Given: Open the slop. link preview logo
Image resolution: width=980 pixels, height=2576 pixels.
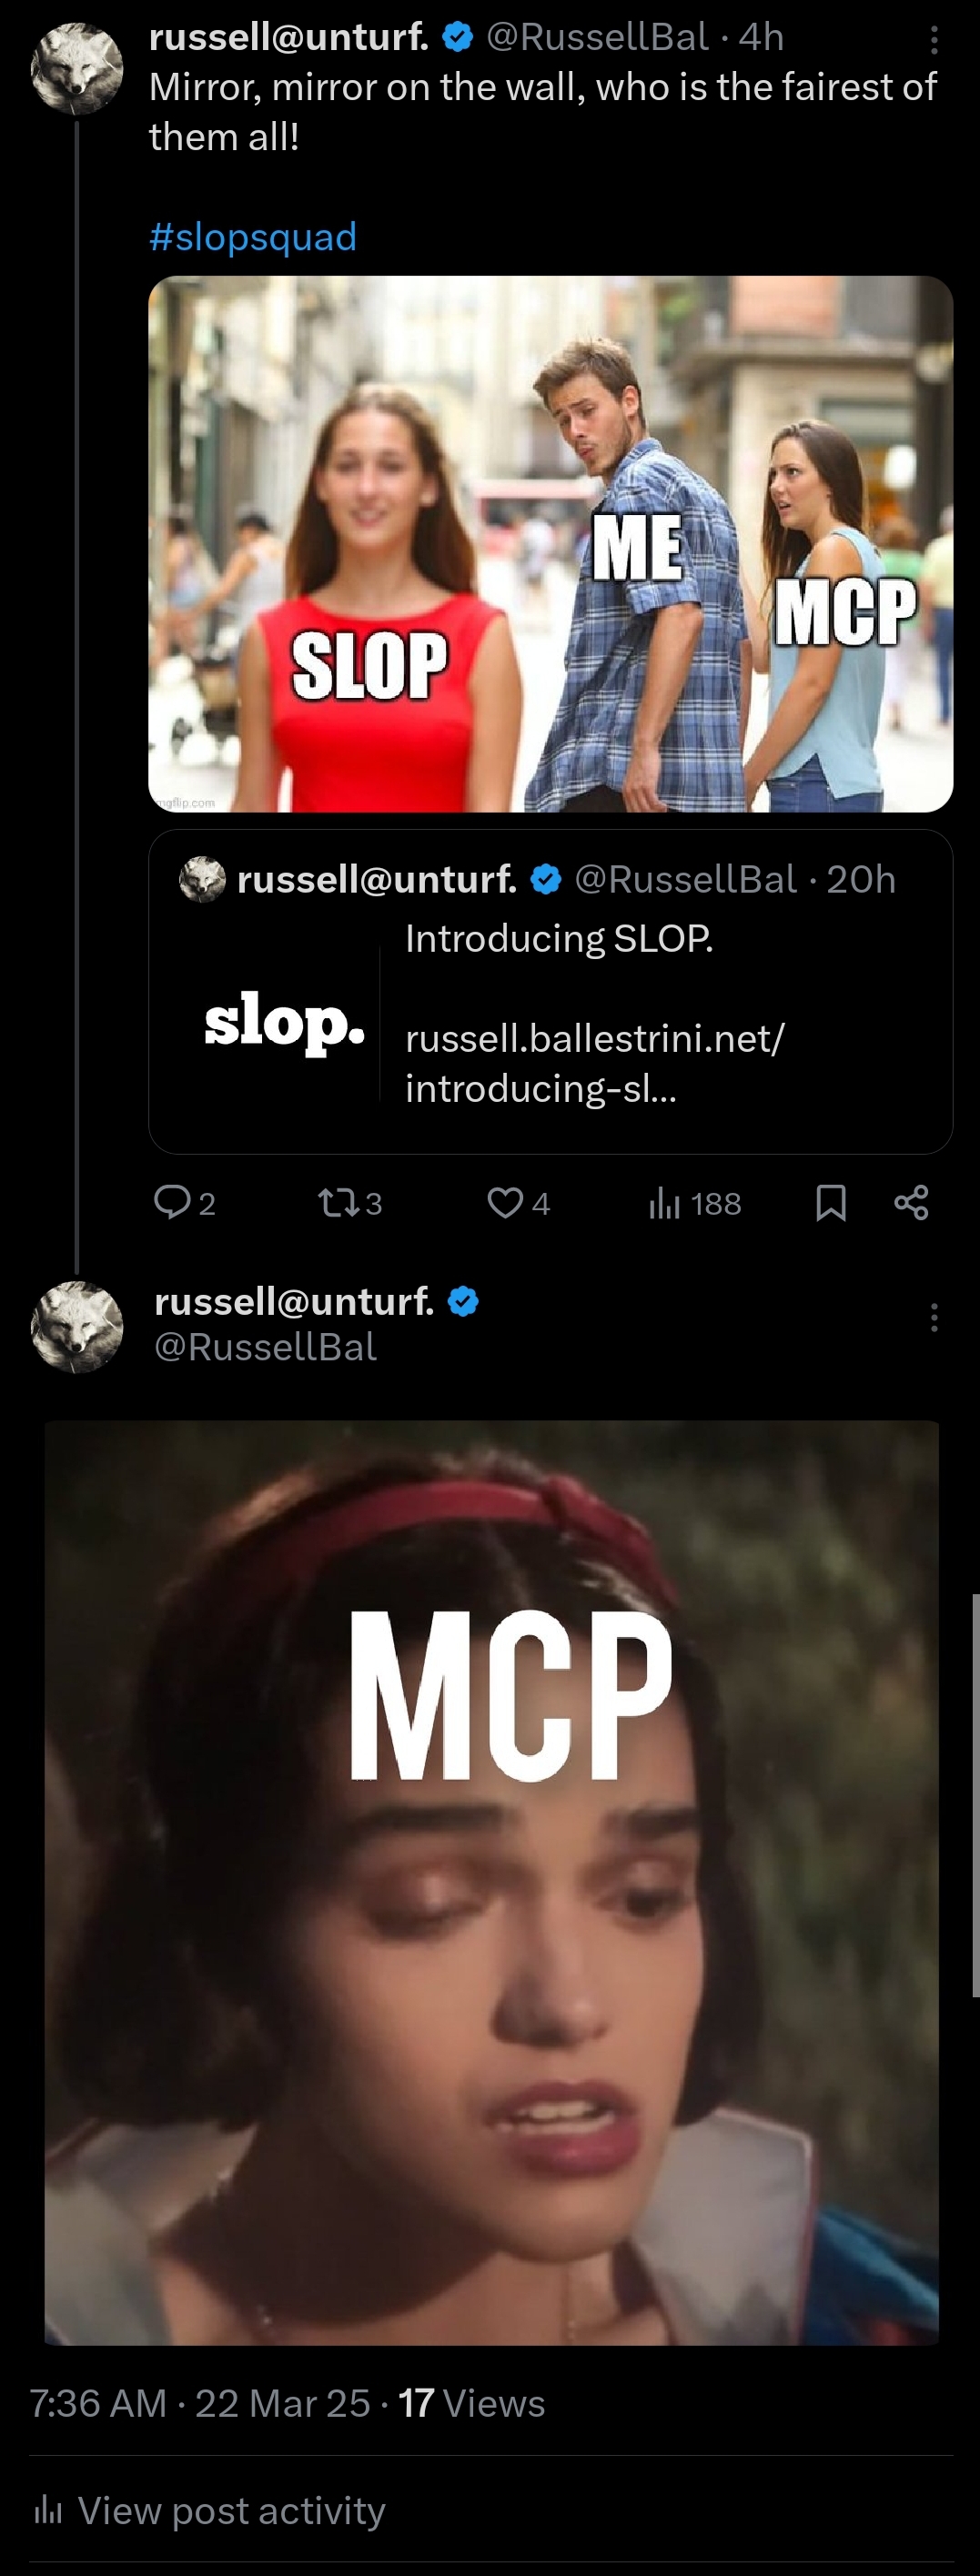Looking at the screenshot, I should pyautogui.click(x=284, y=1023).
